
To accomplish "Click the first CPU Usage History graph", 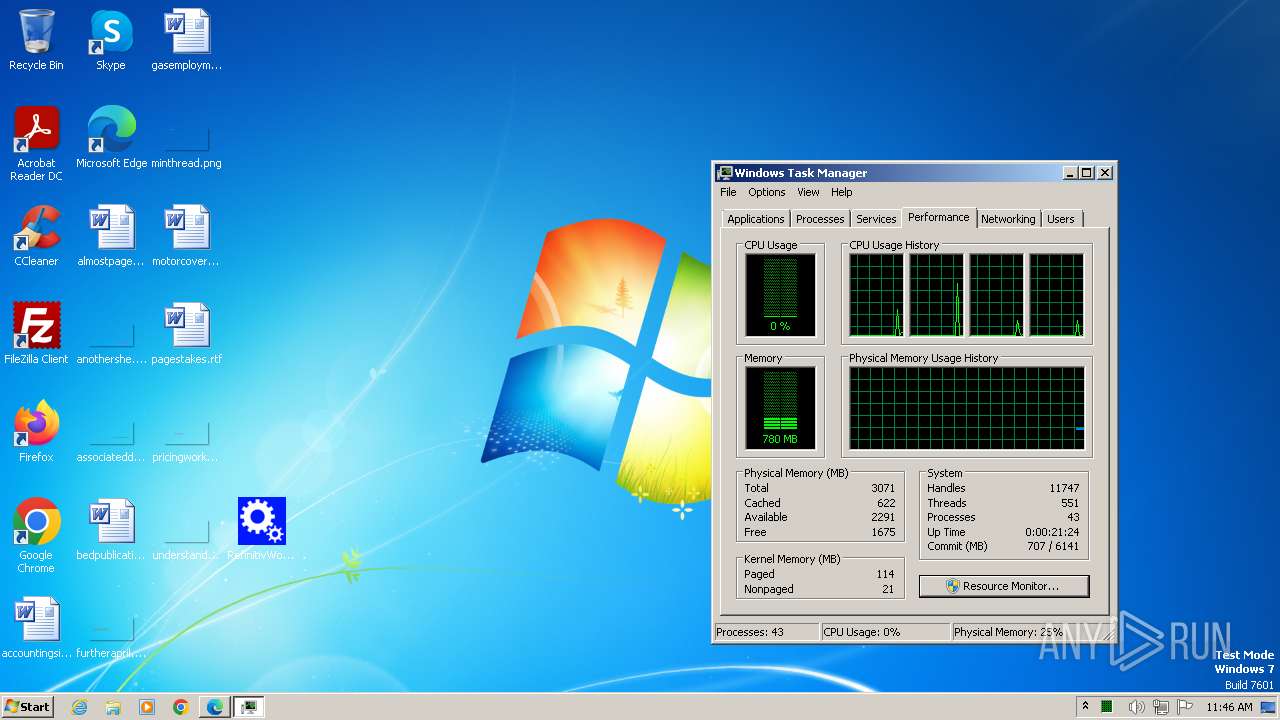I will tap(876, 295).
